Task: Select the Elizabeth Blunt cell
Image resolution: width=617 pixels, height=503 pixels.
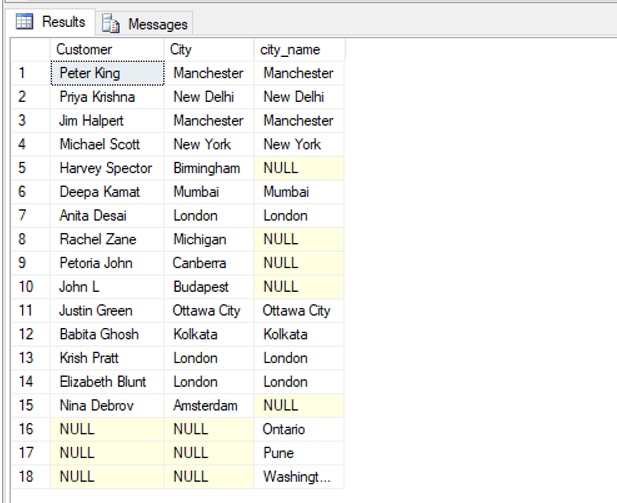Action: (x=107, y=382)
